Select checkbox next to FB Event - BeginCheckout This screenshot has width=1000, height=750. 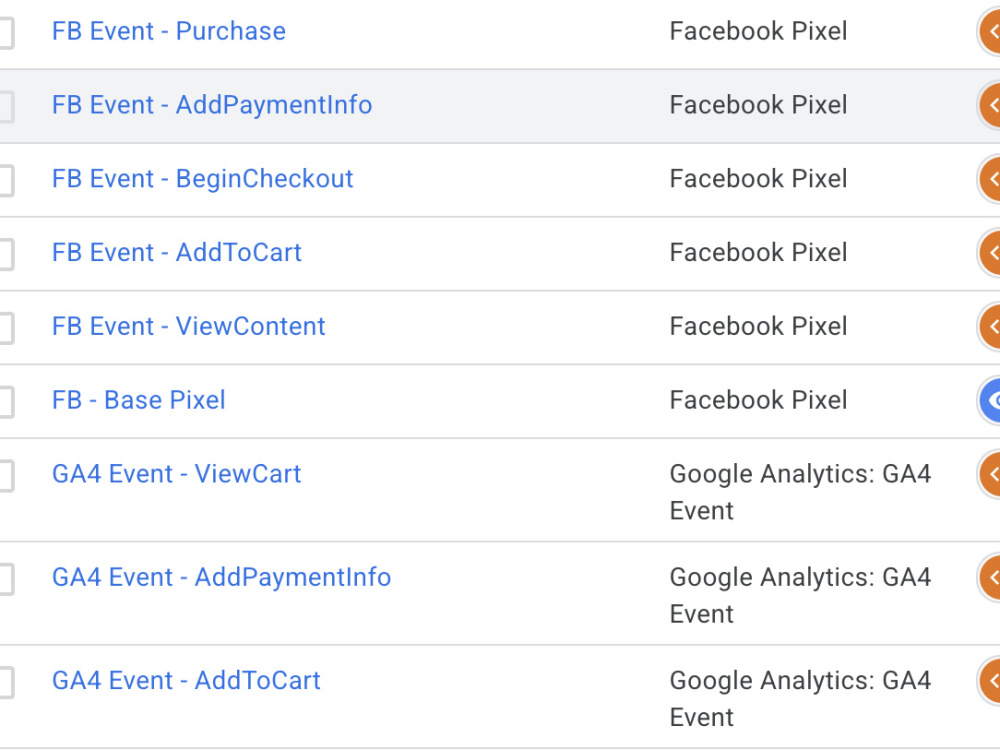pos(6,180)
